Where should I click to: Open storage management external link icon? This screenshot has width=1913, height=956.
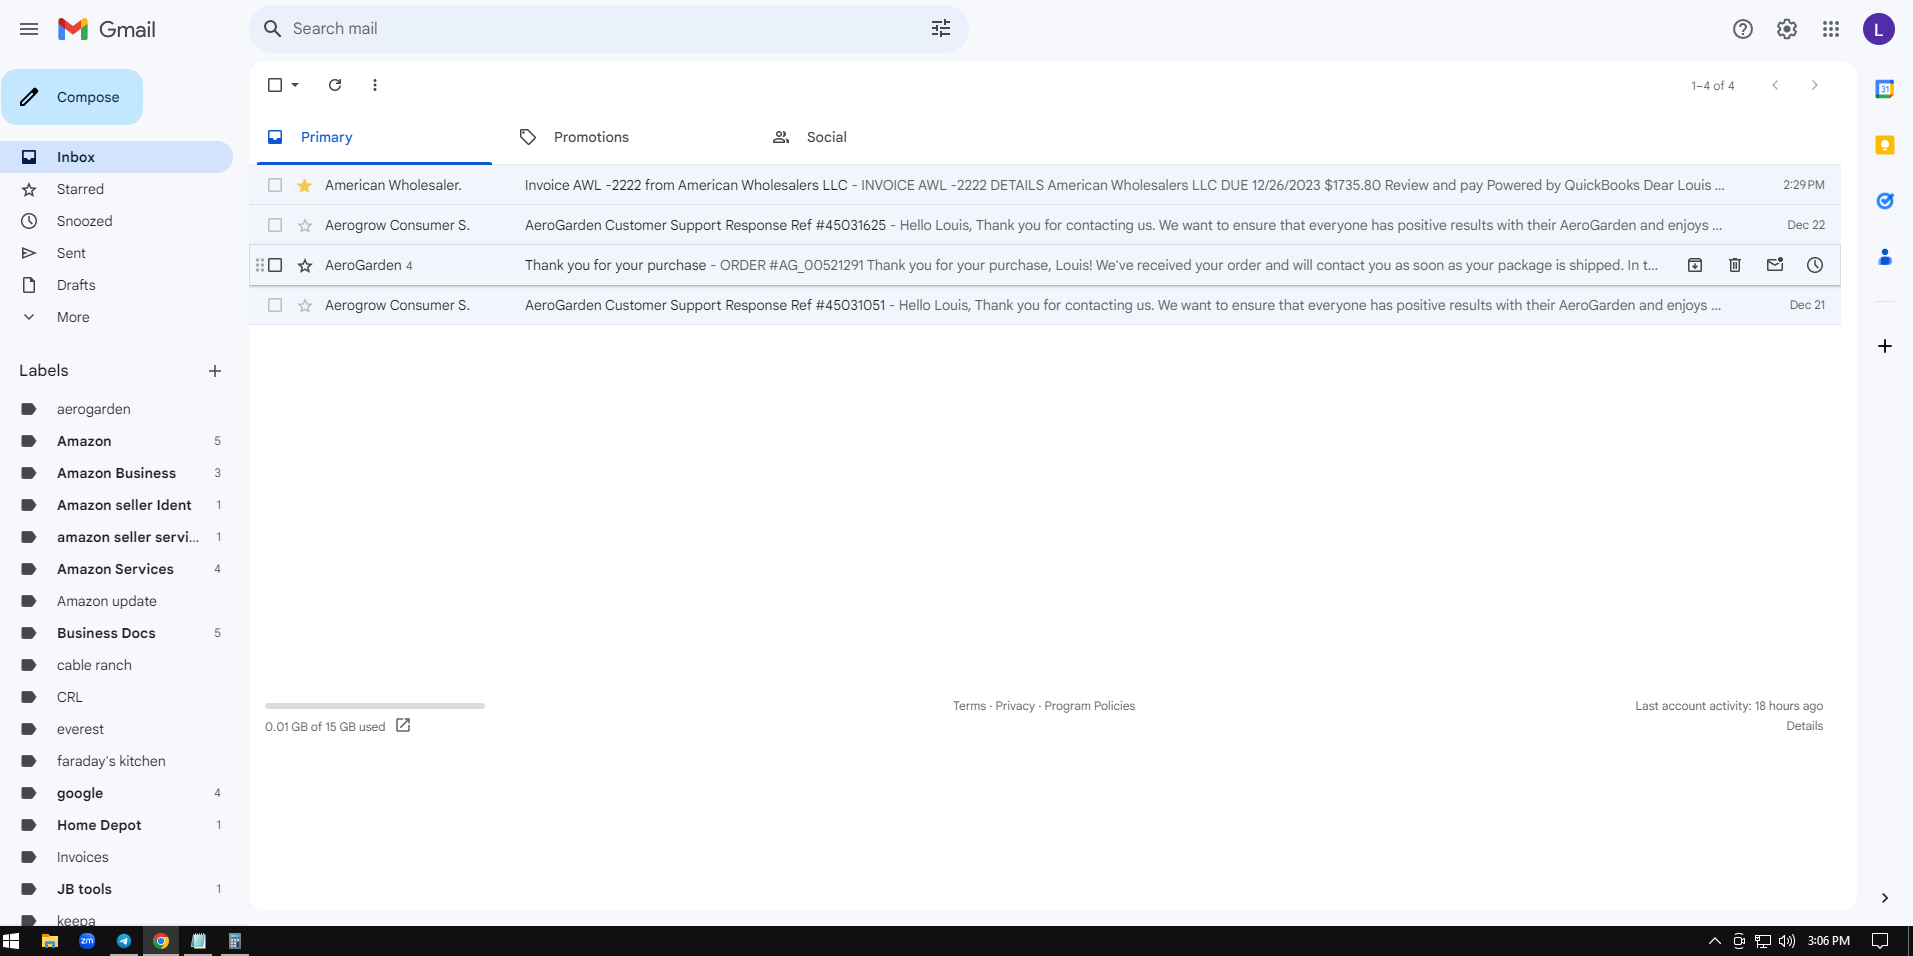click(403, 725)
